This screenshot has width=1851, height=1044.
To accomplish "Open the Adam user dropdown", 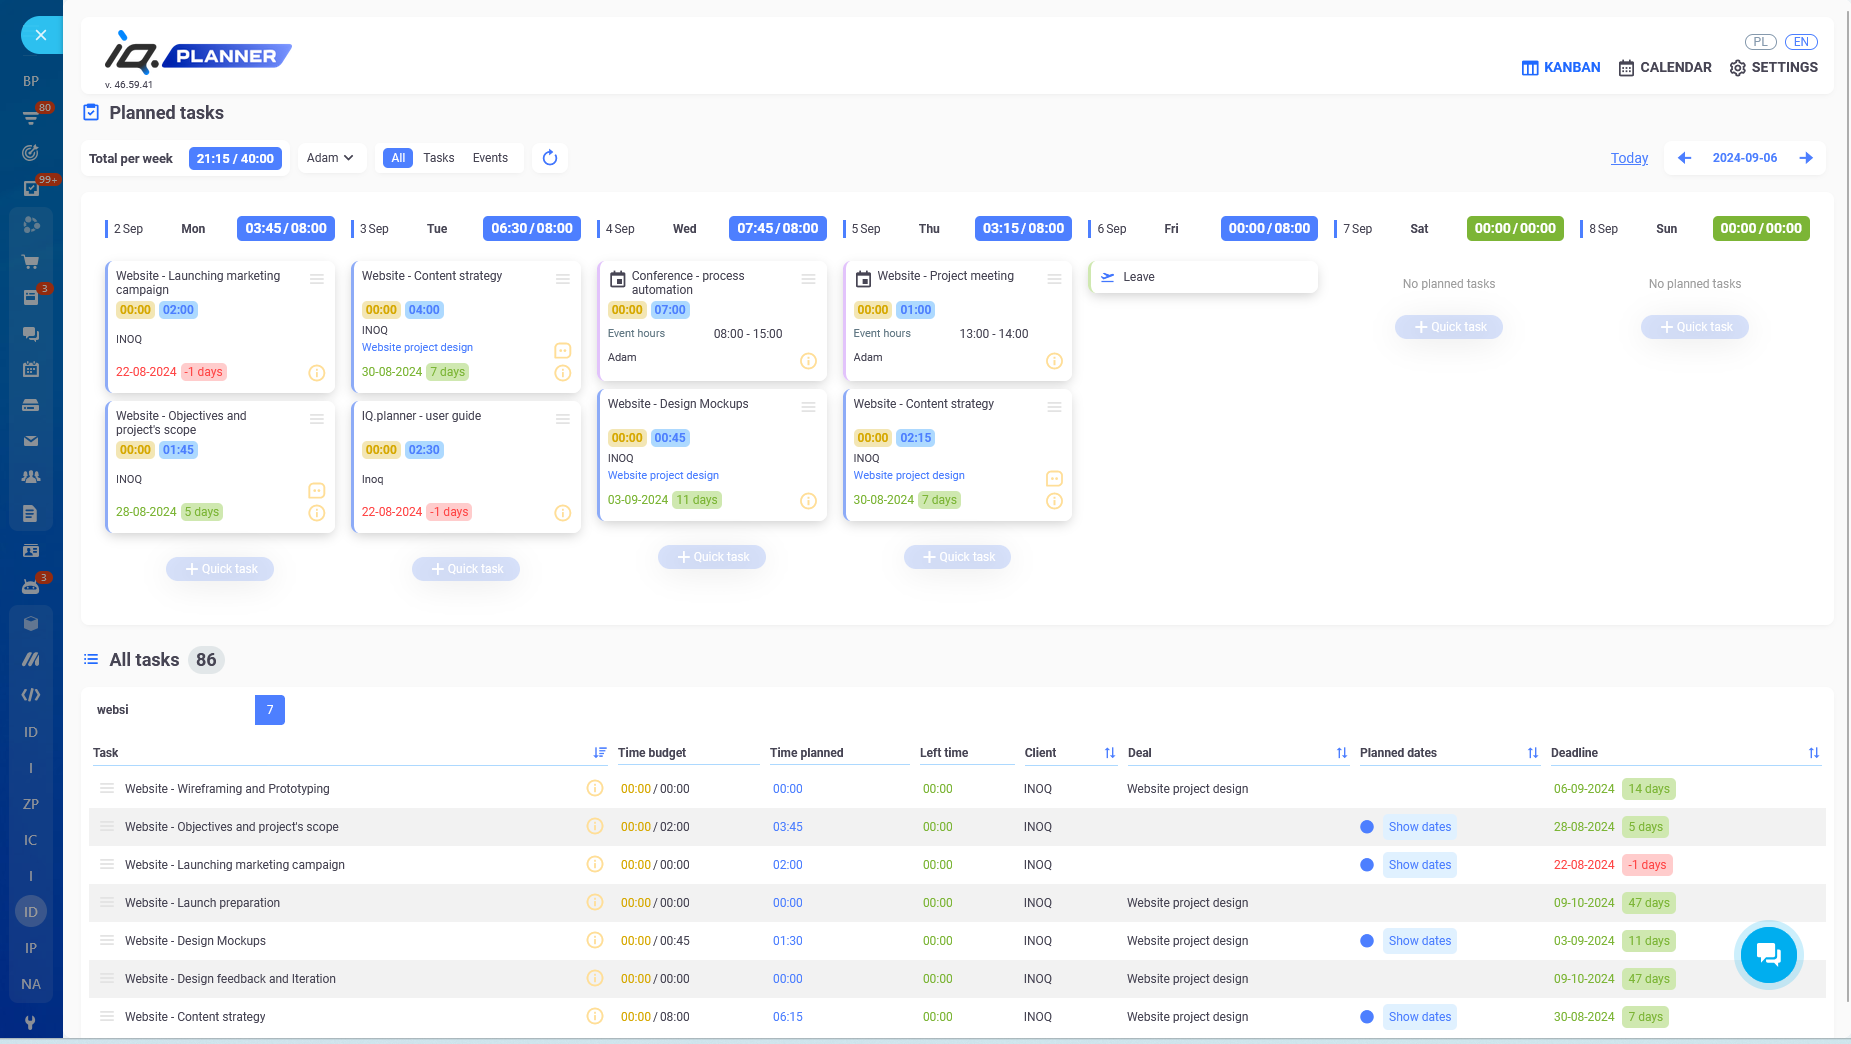I will pos(331,157).
